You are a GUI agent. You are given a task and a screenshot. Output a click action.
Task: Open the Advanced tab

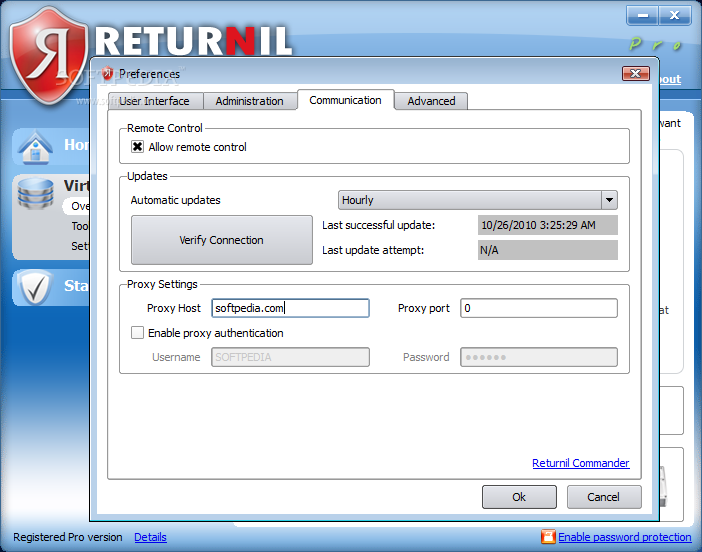coord(431,101)
